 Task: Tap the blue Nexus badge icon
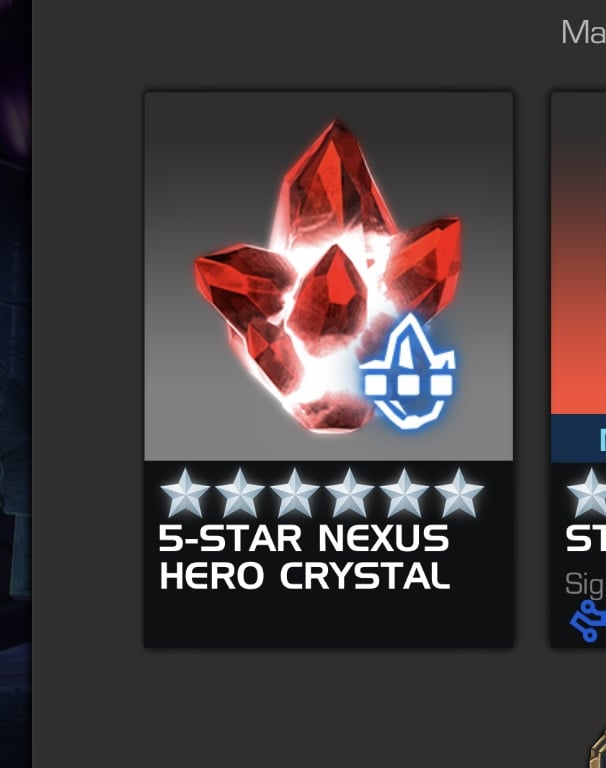[x=408, y=372]
